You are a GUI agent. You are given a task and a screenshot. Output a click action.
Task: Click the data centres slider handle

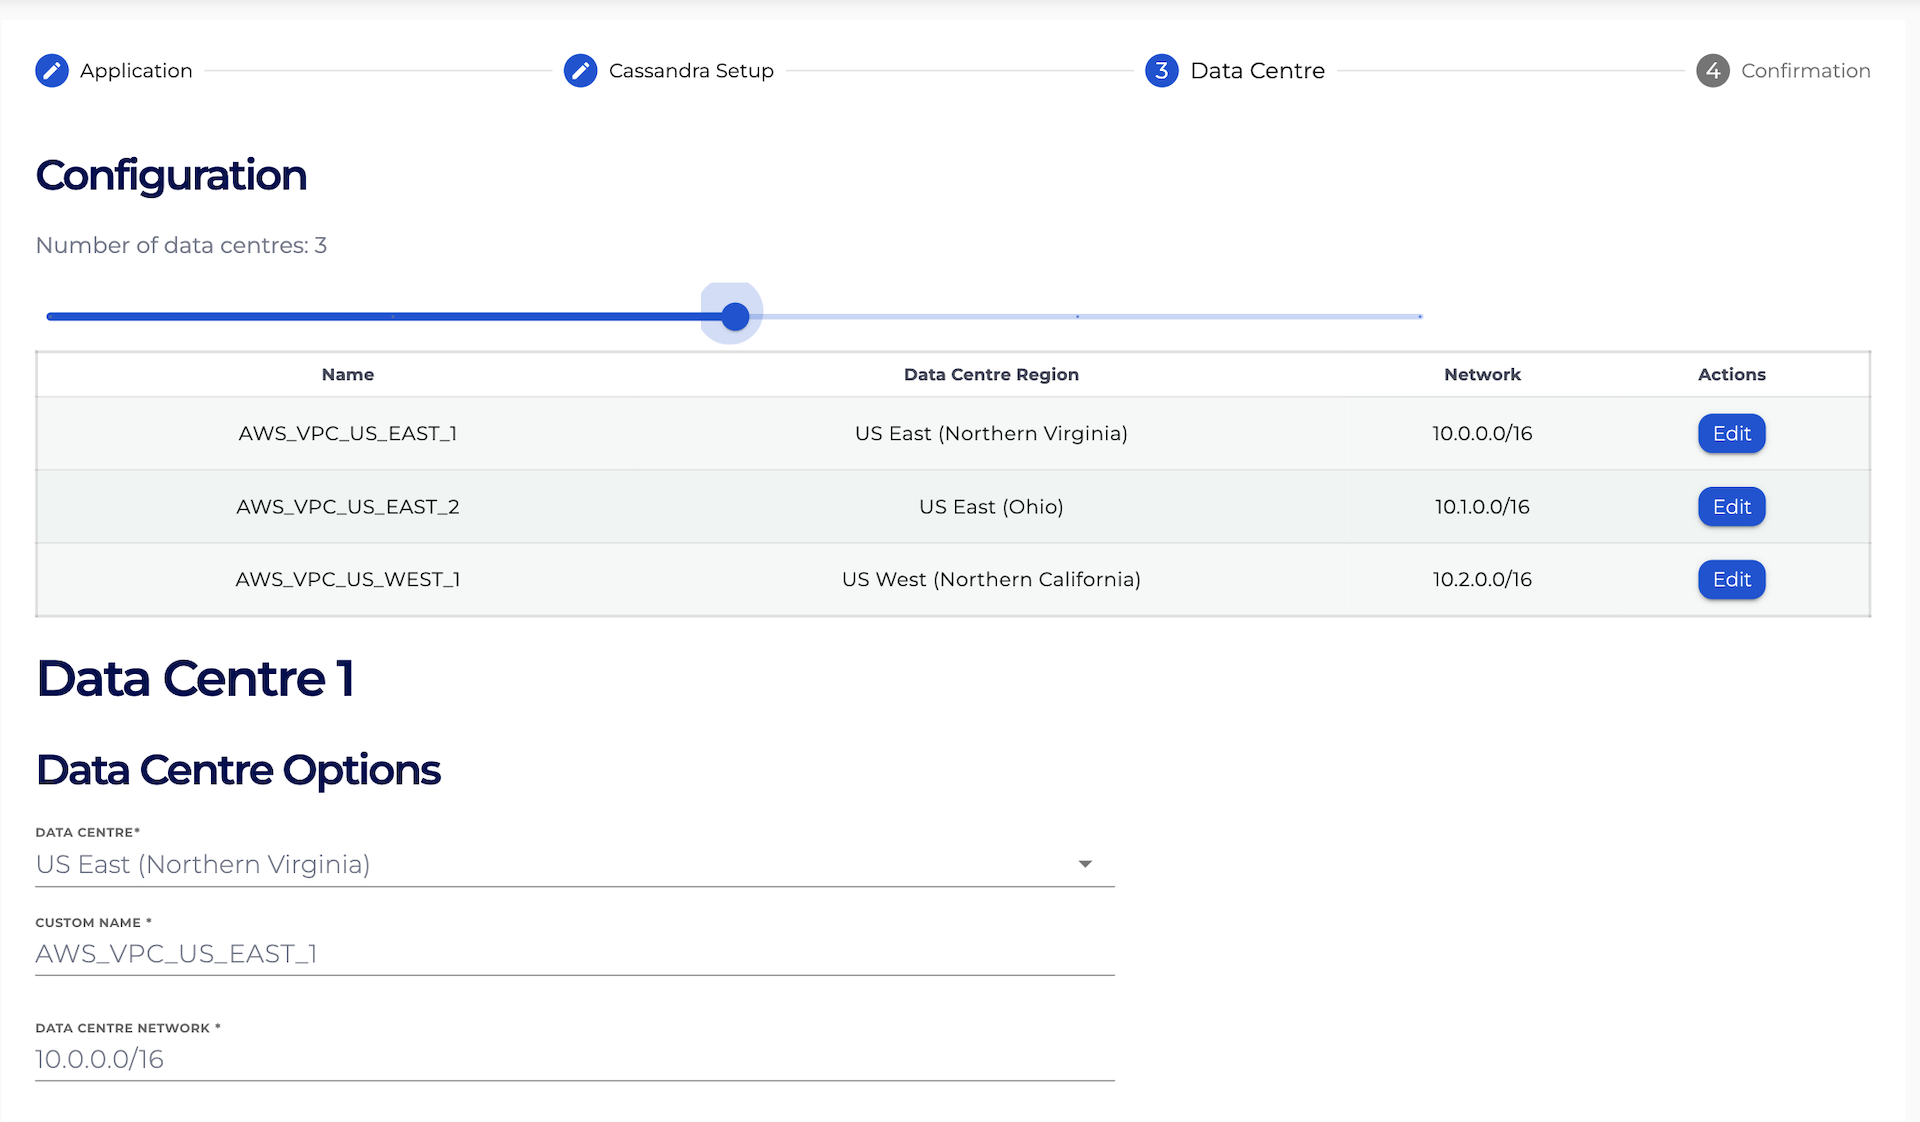point(735,317)
